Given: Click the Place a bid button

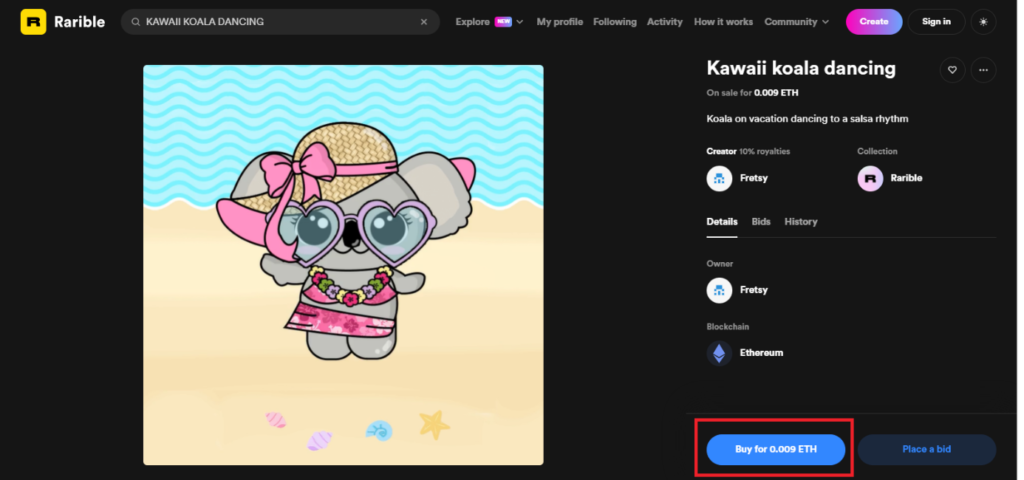Looking at the screenshot, I should 927,449.
